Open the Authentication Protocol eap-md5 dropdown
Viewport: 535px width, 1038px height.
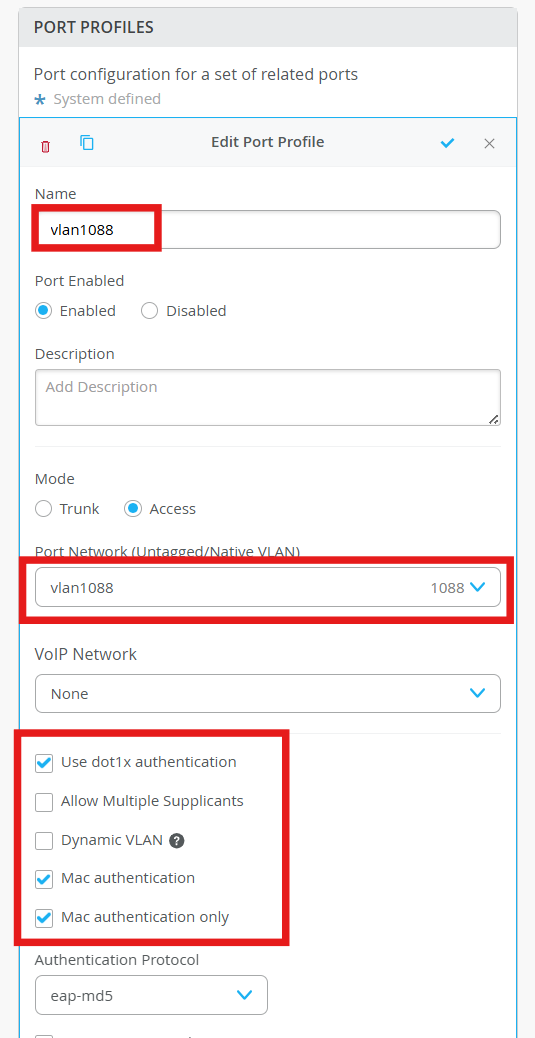click(151, 994)
